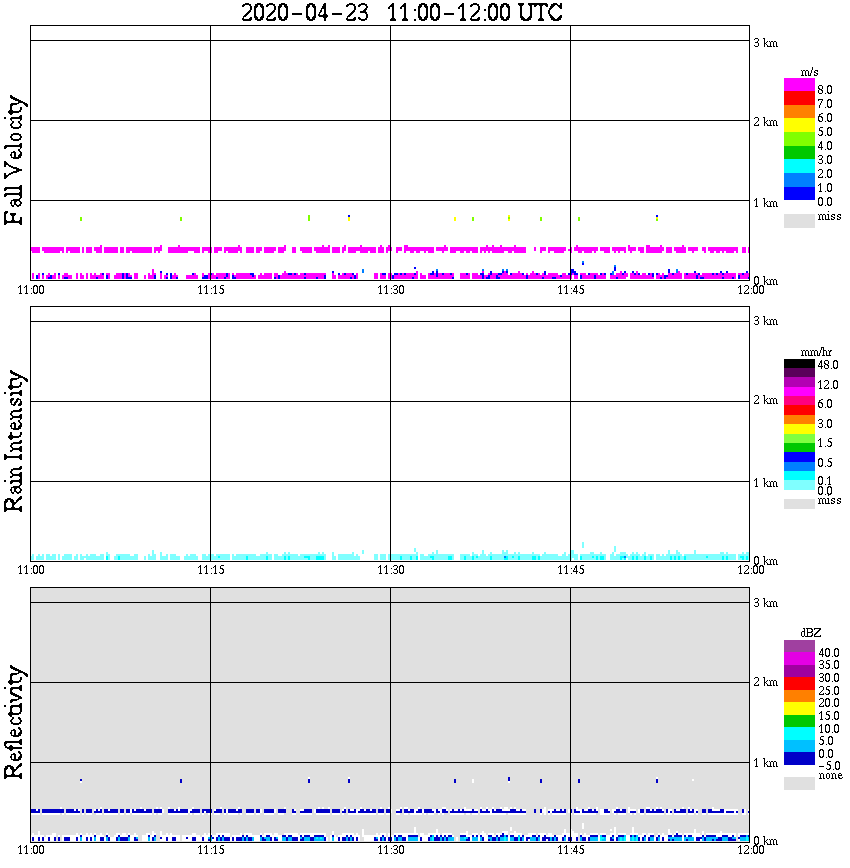The image size is (850, 868).
Task: Click "11:00" under the Reflectivity plot
Action: point(31,850)
